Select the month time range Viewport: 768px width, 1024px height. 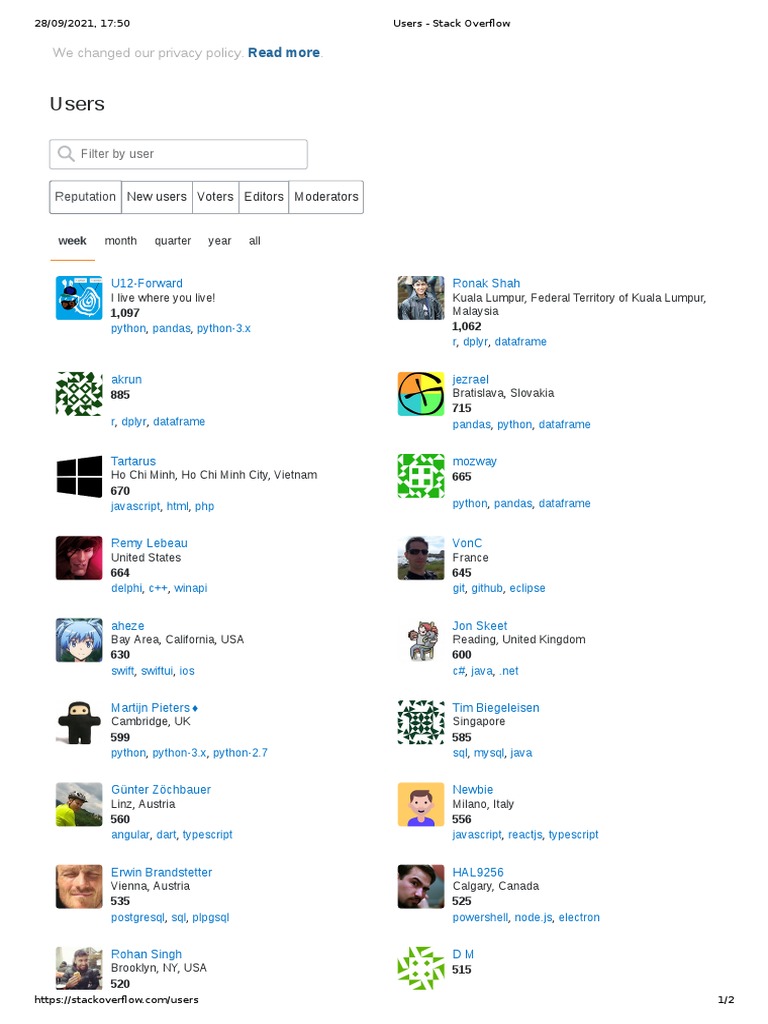[121, 241]
